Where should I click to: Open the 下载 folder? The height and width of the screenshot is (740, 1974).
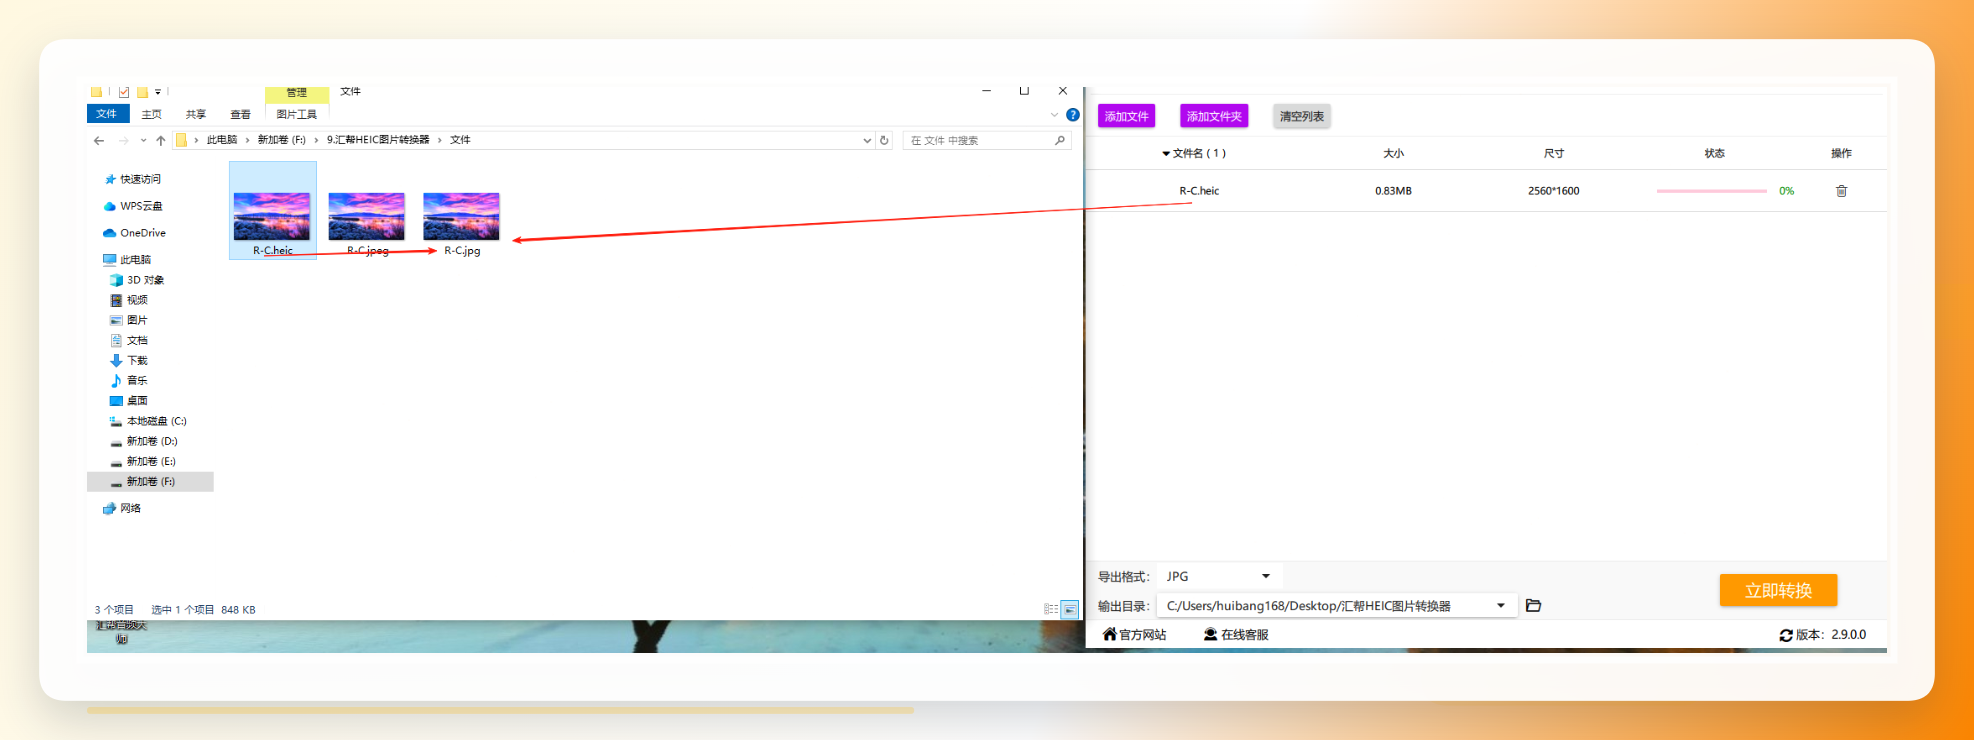[x=129, y=360]
